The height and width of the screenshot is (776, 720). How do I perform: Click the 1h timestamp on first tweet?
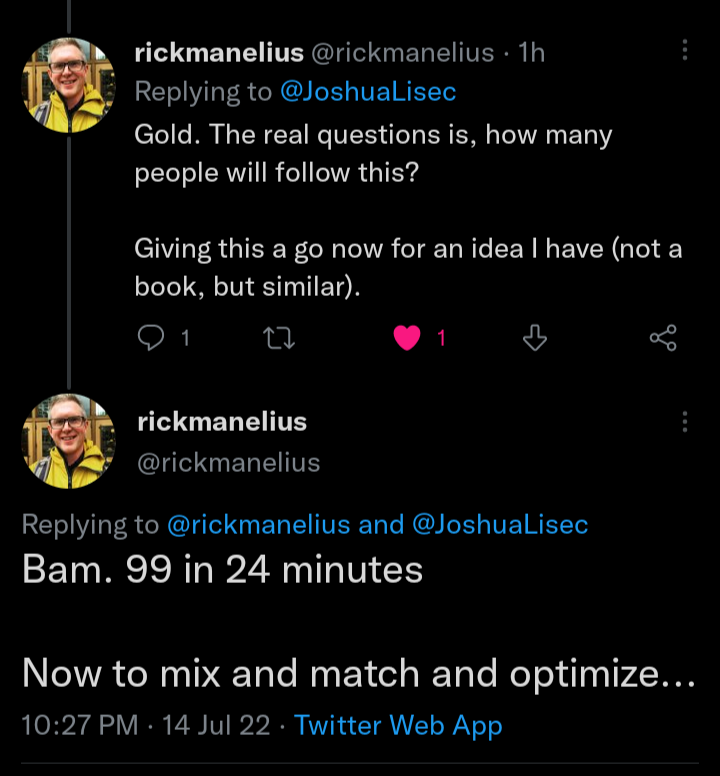click(531, 53)
